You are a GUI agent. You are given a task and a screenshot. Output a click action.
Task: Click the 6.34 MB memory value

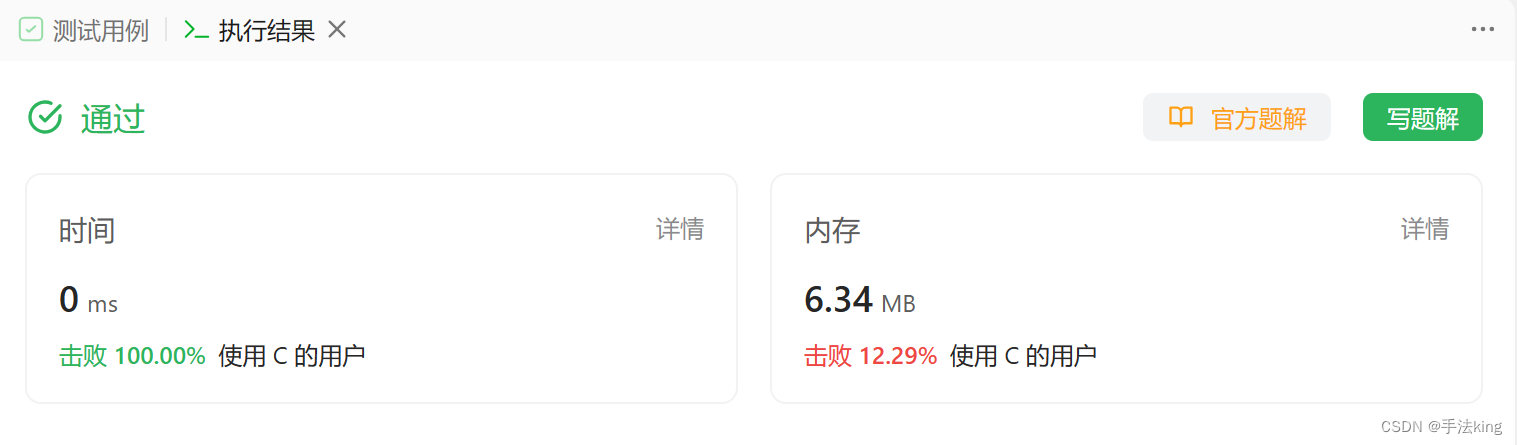pos(860,300)
